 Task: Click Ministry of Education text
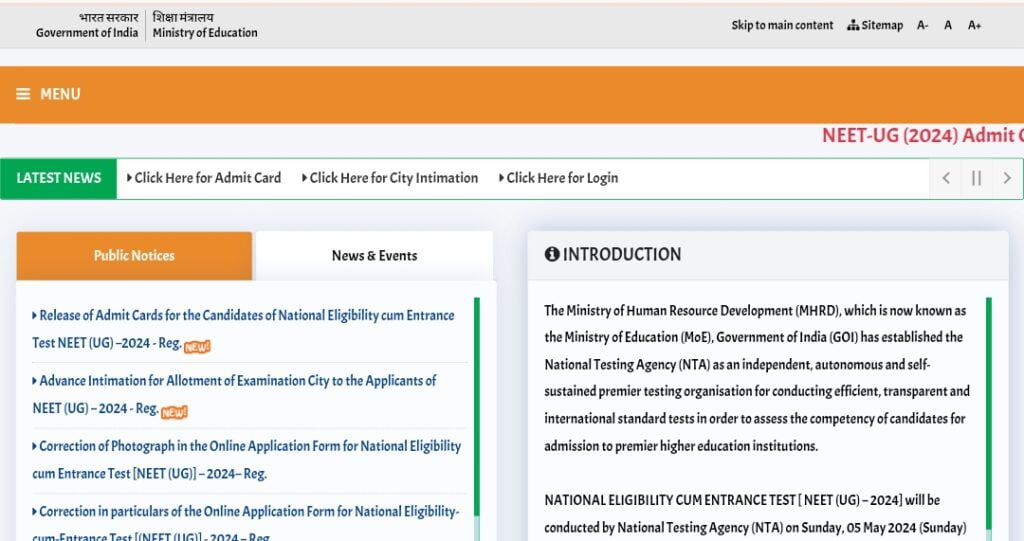[x=205, y=33]
